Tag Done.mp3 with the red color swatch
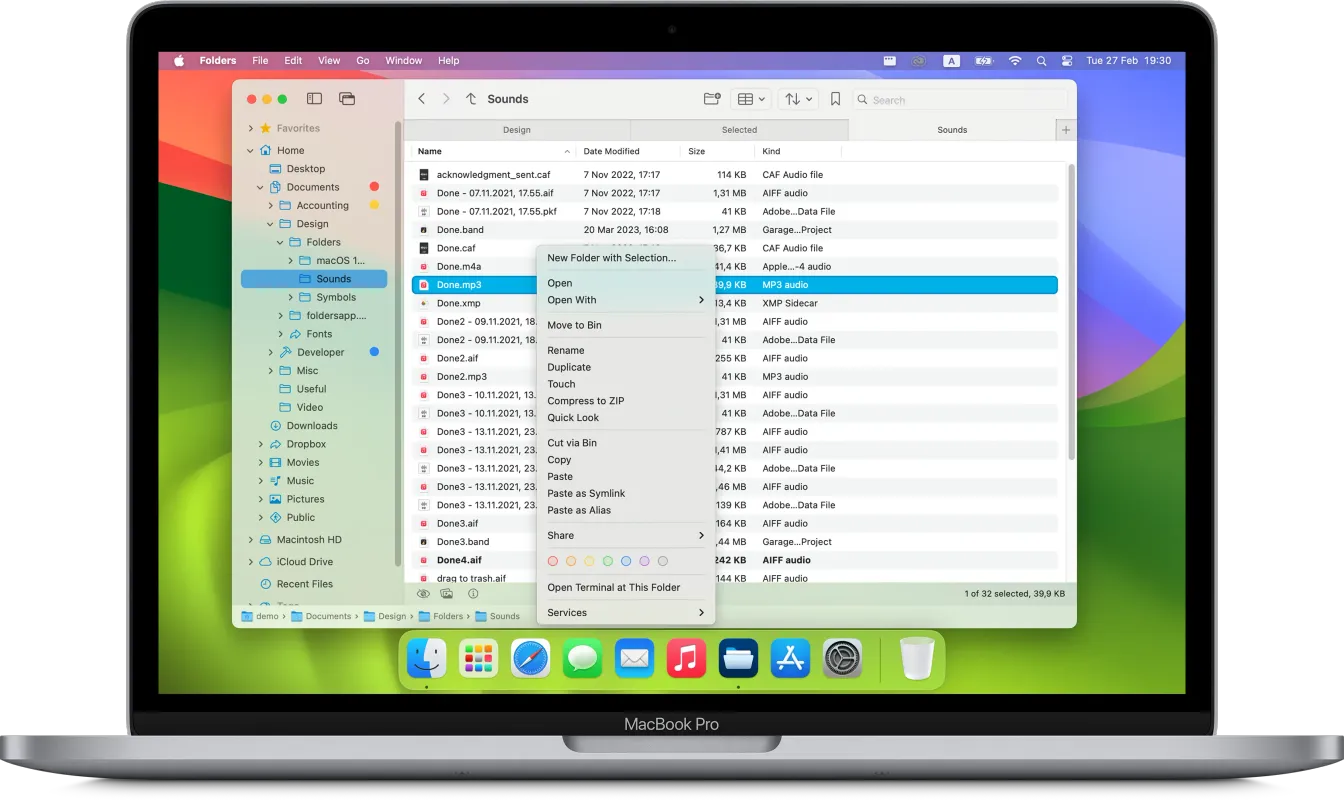Screen dimensions: 1344x800 click(x=553, y=561)
